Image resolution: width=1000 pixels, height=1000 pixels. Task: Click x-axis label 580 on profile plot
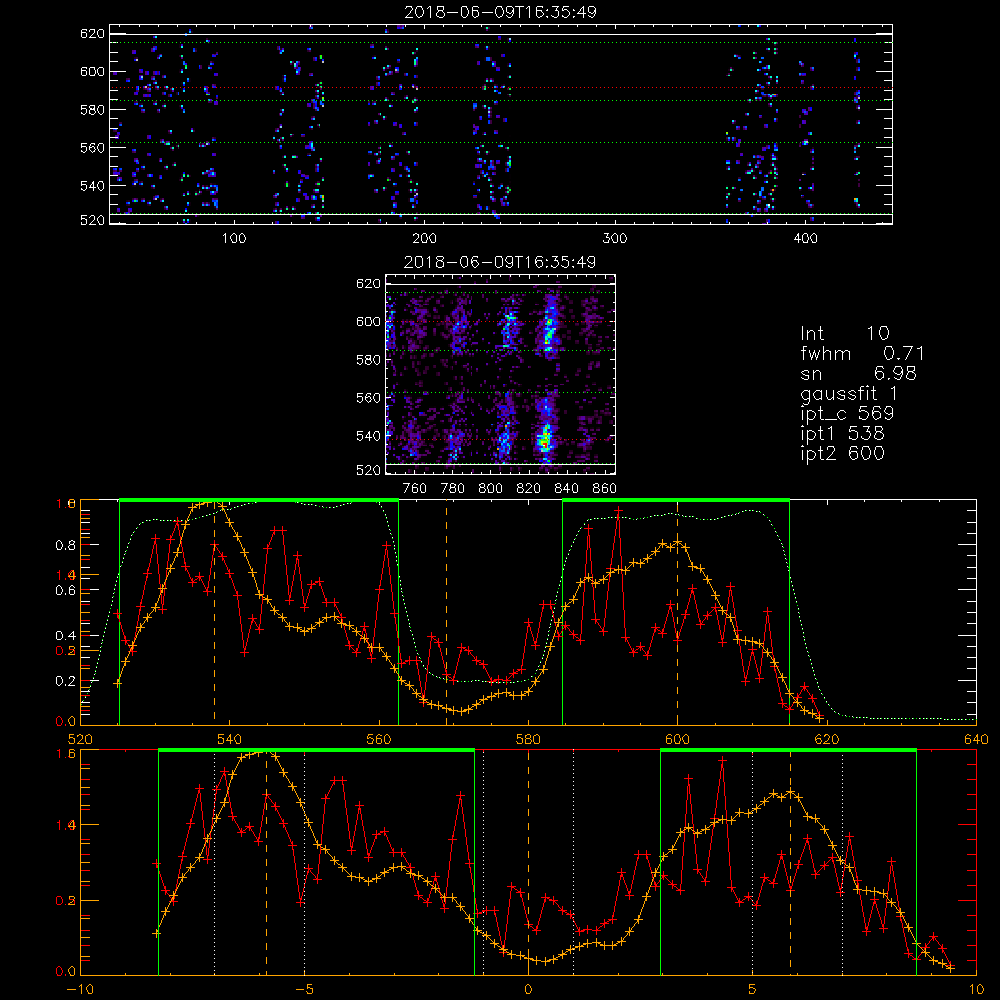528,740
